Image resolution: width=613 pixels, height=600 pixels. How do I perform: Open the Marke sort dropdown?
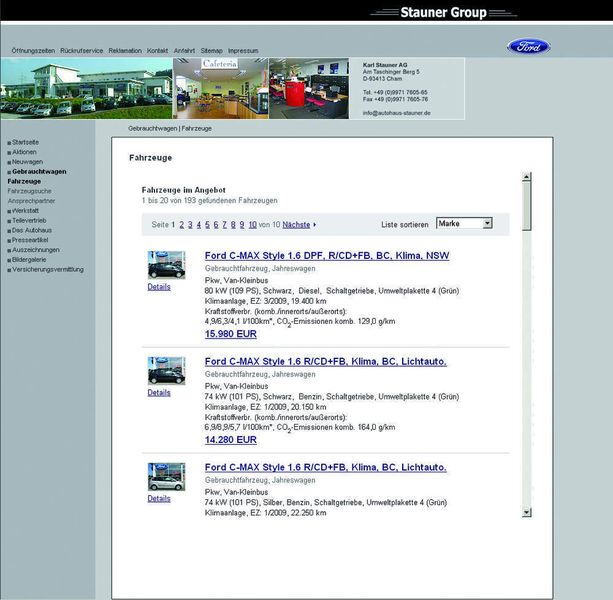464,224
